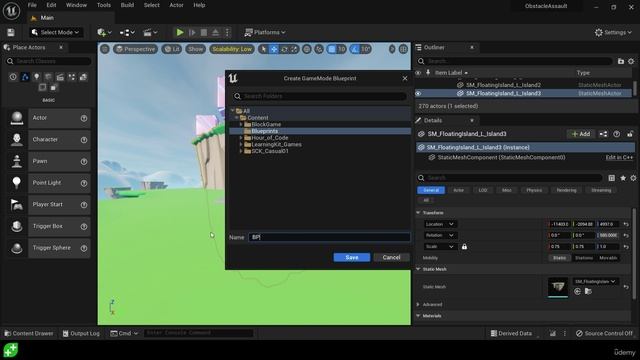Image resolution: width=640 pixels, height=360 pixels.
Task: Select the Lights category icon in Place Actors
Action: [37, 77]
